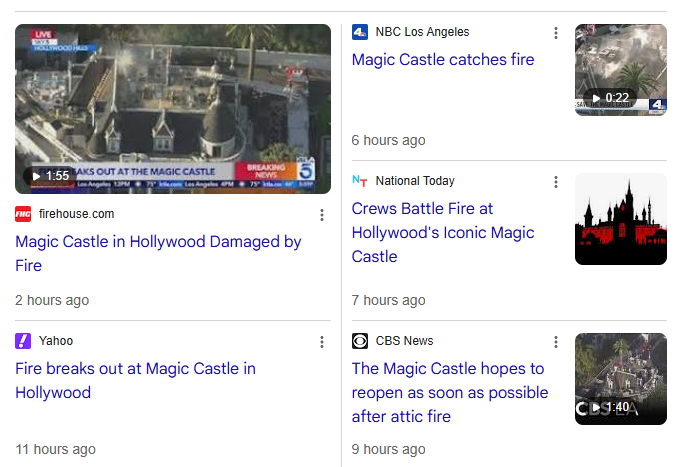
Task: Open more options for CBS News article
Action: (x=556, y=342)
